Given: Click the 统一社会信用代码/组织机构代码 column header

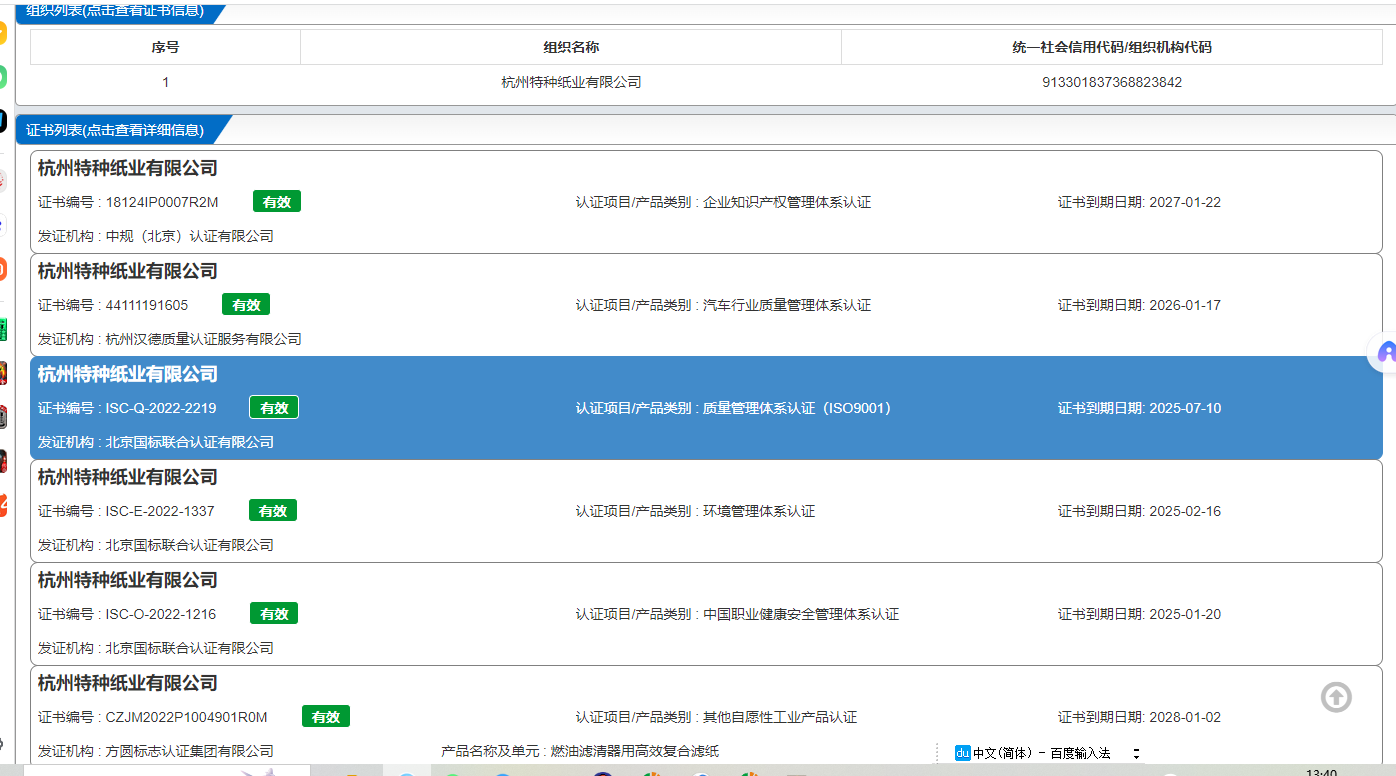Looking at the screenshot, I should pos(1112,47).
